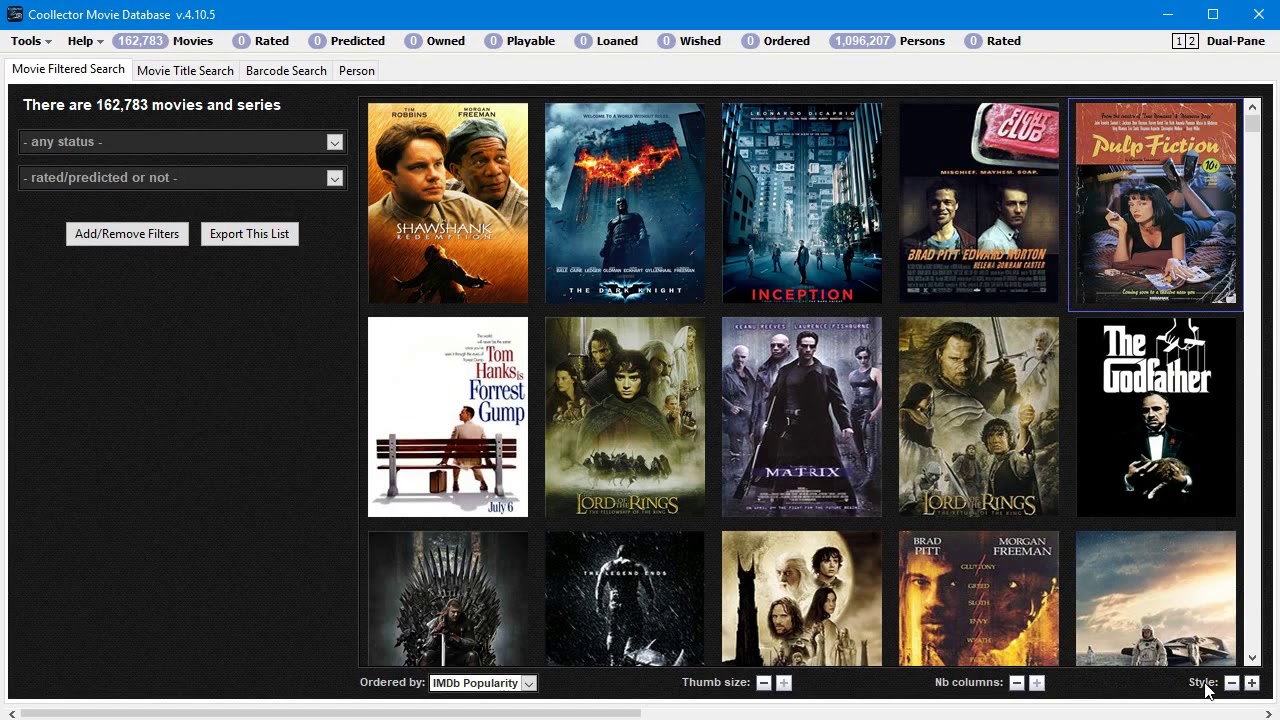Expand the 'rated/predicted or not' dropdown
The width and height of the screenshot is (1280, 720).
pyautogui.click(x=182, y=178)
